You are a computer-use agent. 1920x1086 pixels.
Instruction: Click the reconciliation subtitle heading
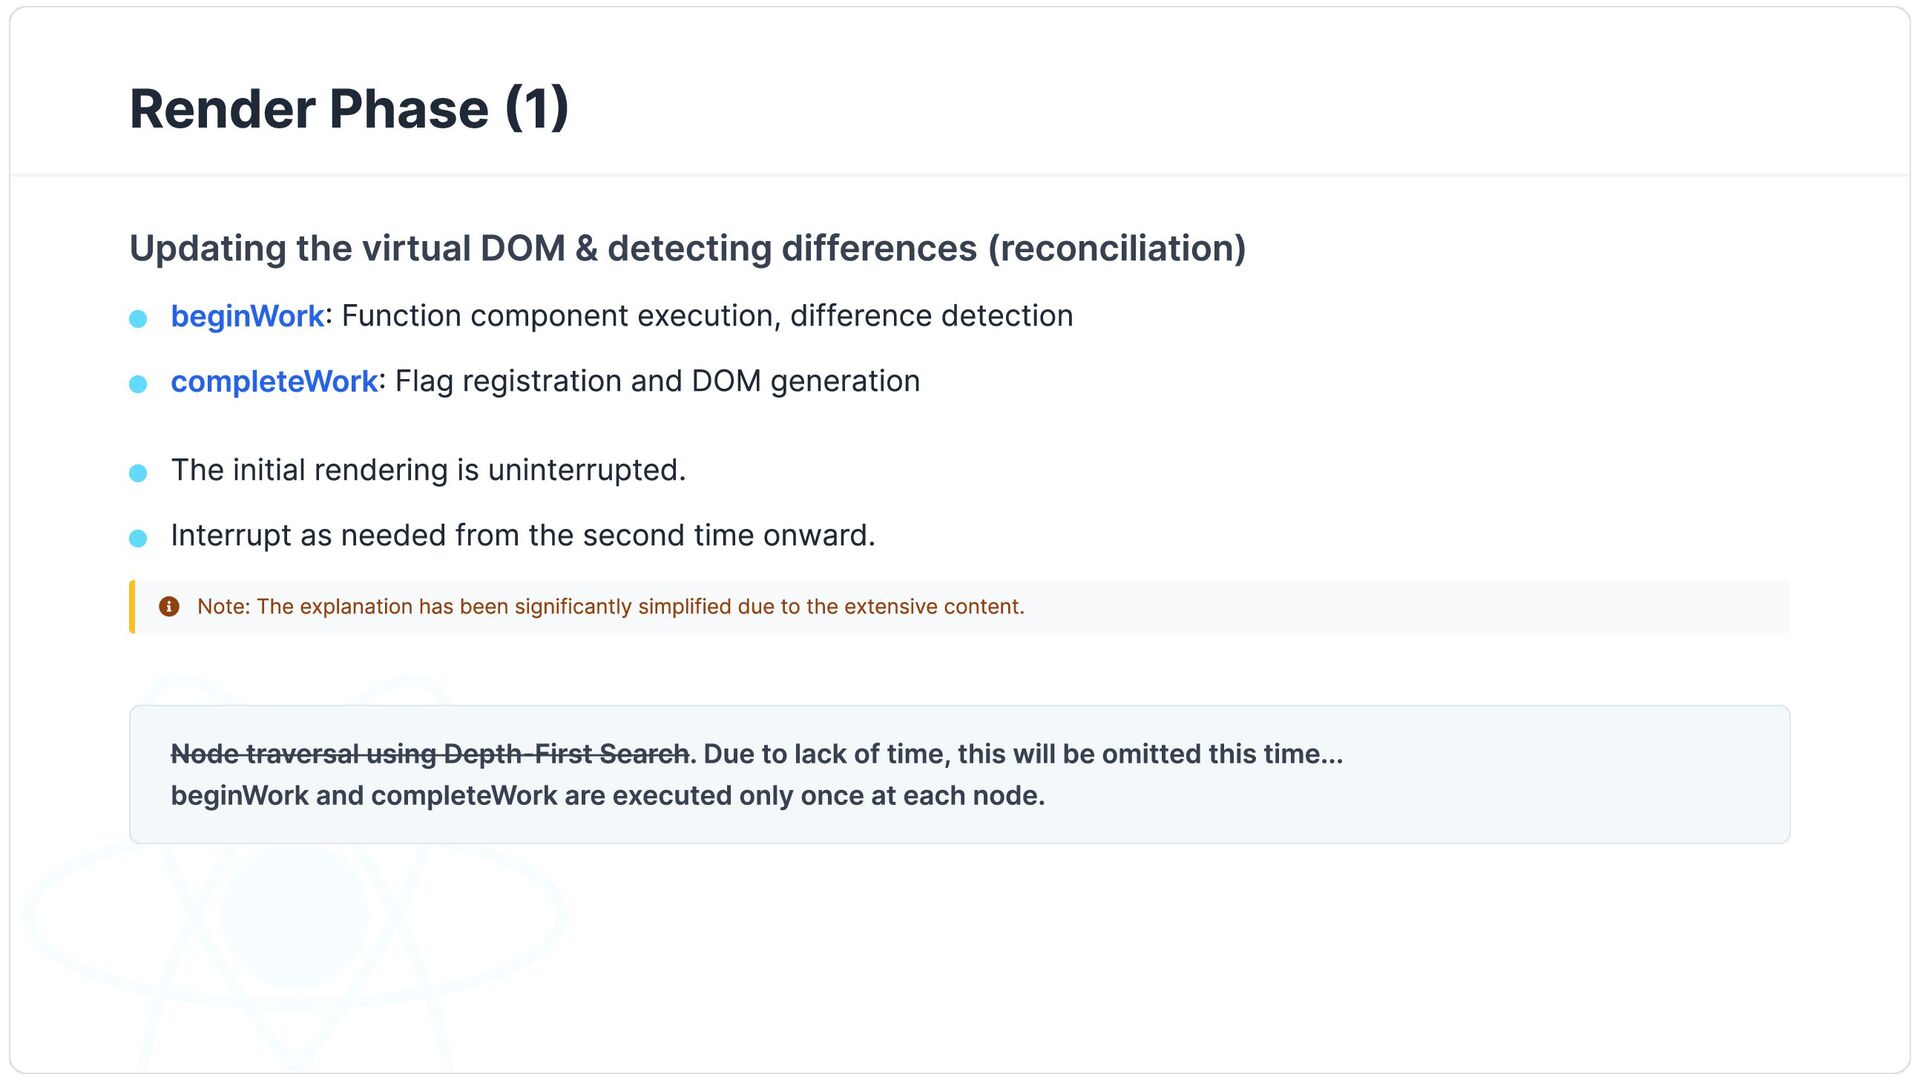(x=687, y=248)
